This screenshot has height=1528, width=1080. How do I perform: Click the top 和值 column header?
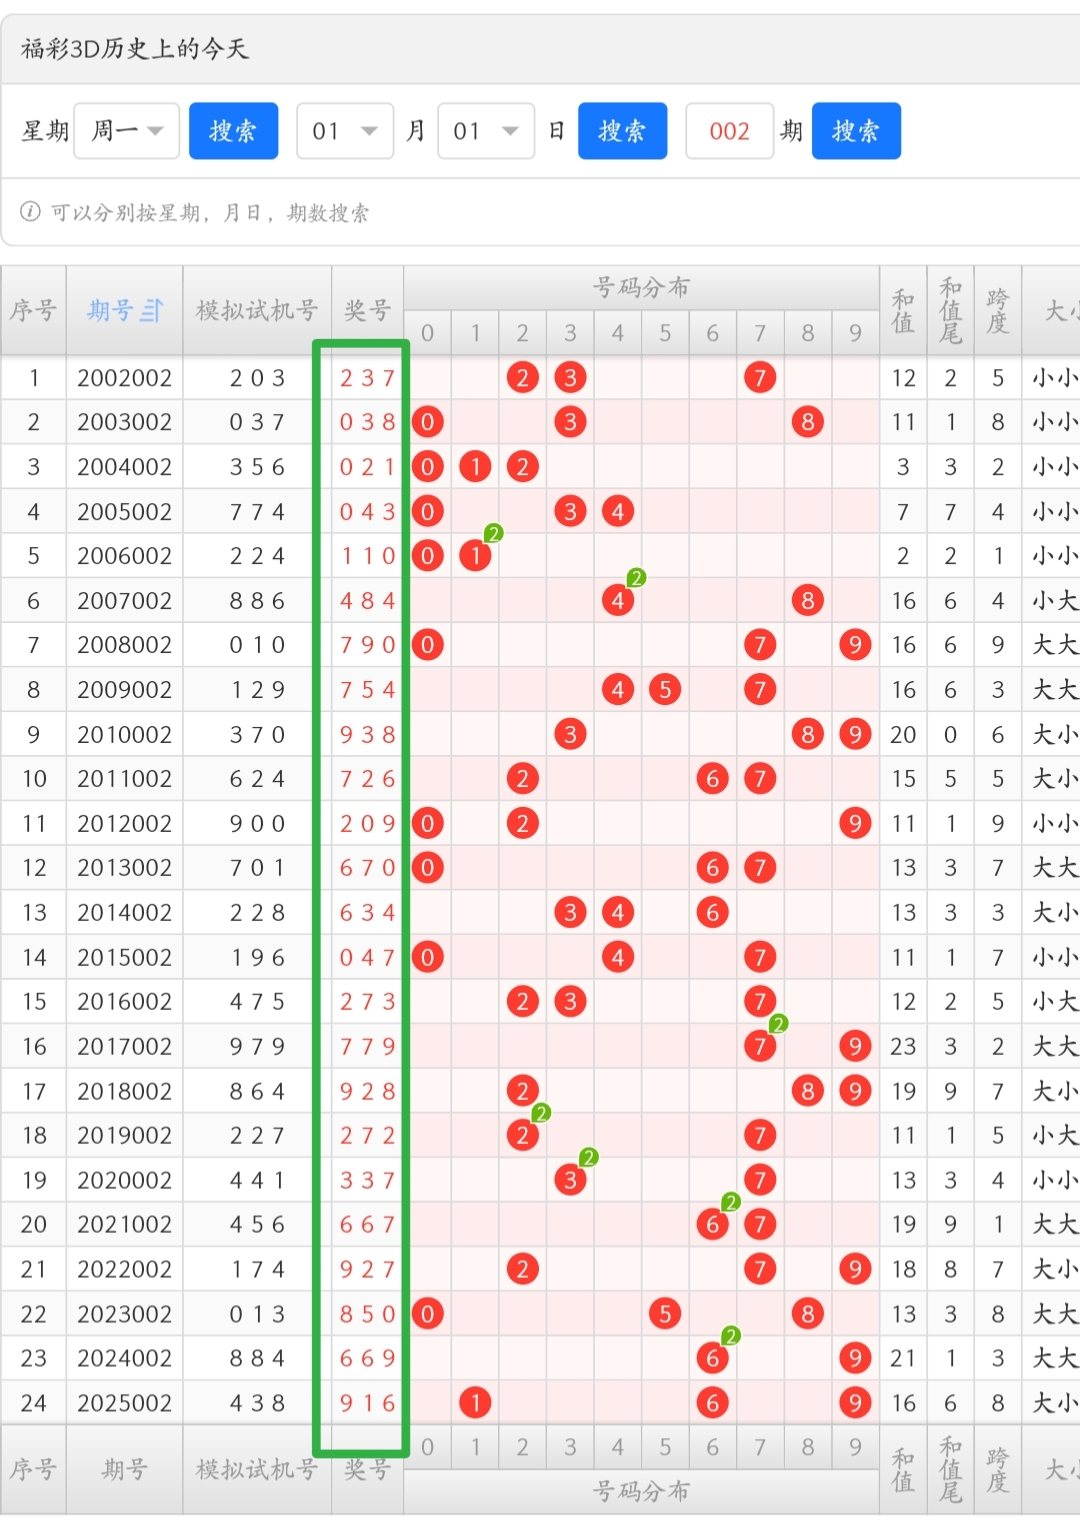point(903,311)
